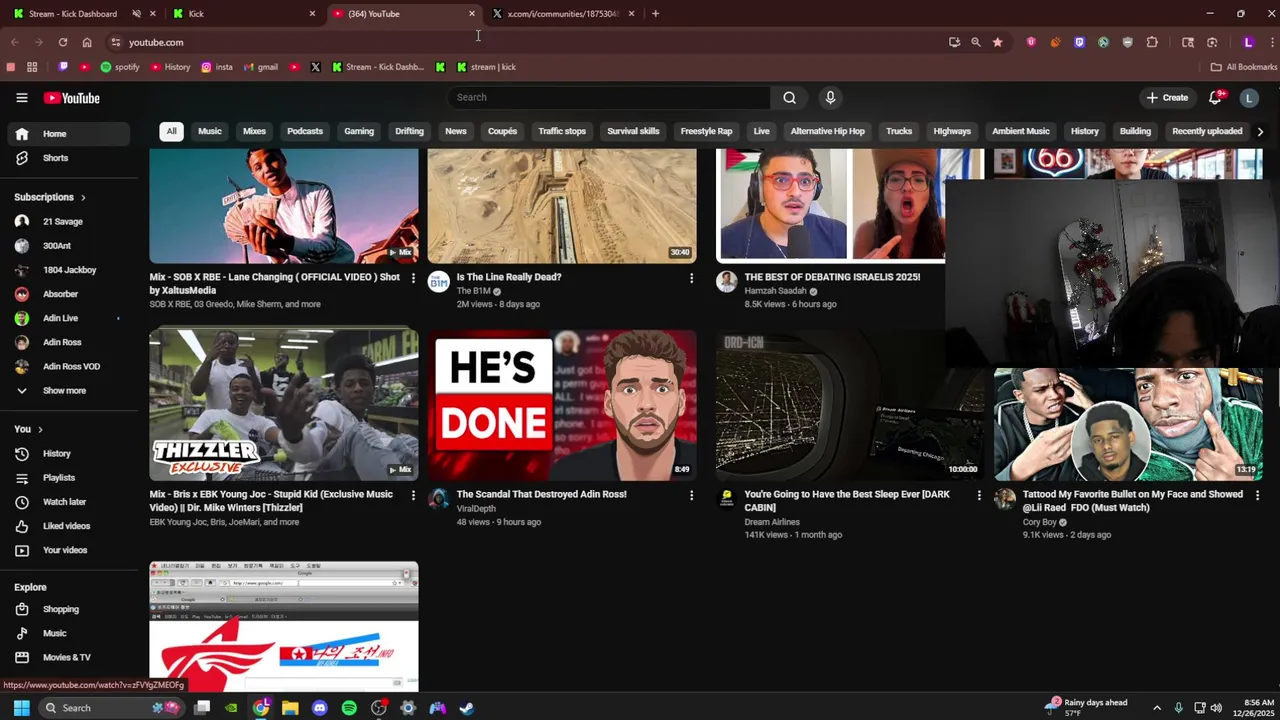Open Music under Explore
The width and height of the screenshot is (1280, 720).
(69, 633)
